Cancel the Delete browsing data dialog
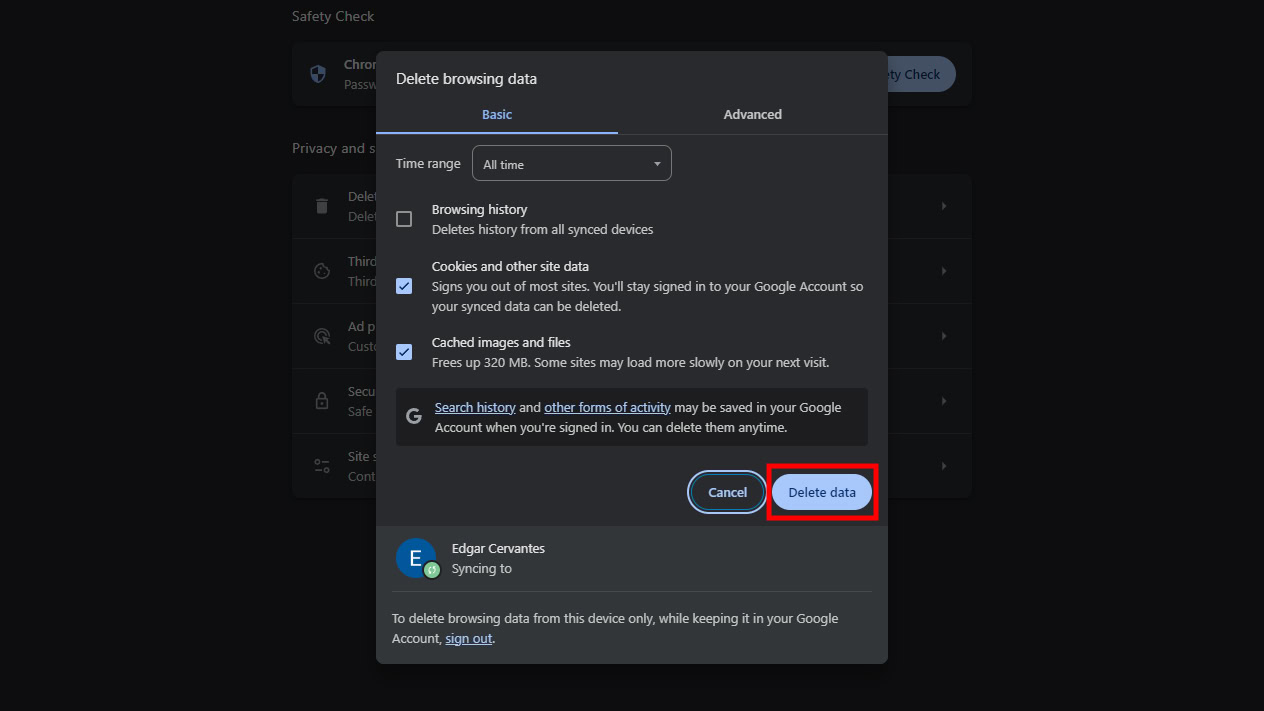Screen dimensions: 1264x711 (727, 492)
